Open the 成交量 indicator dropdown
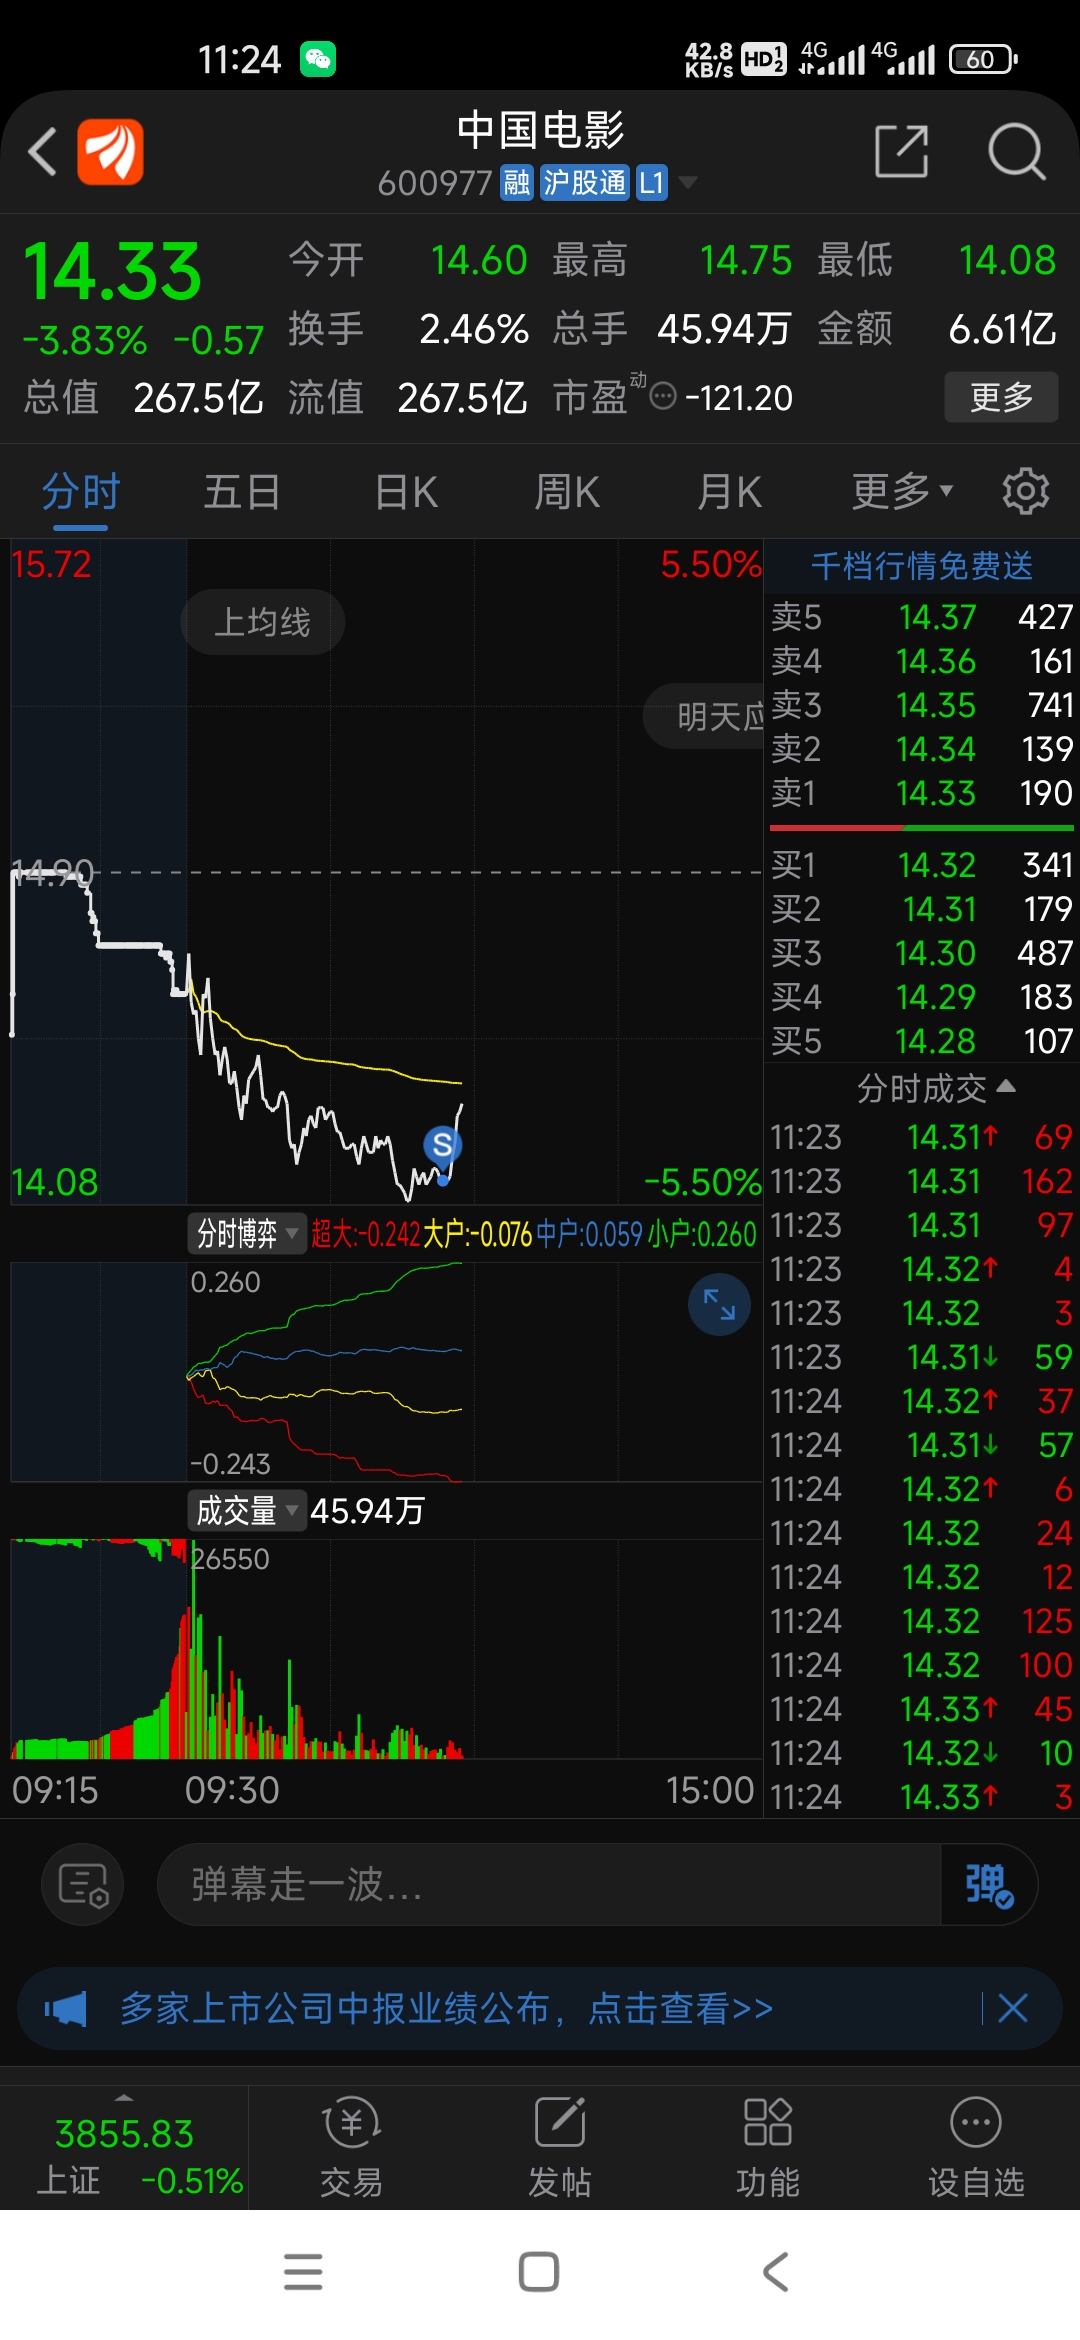Viewport: 1080px width, 2340px height. [x=247, y=1510]
